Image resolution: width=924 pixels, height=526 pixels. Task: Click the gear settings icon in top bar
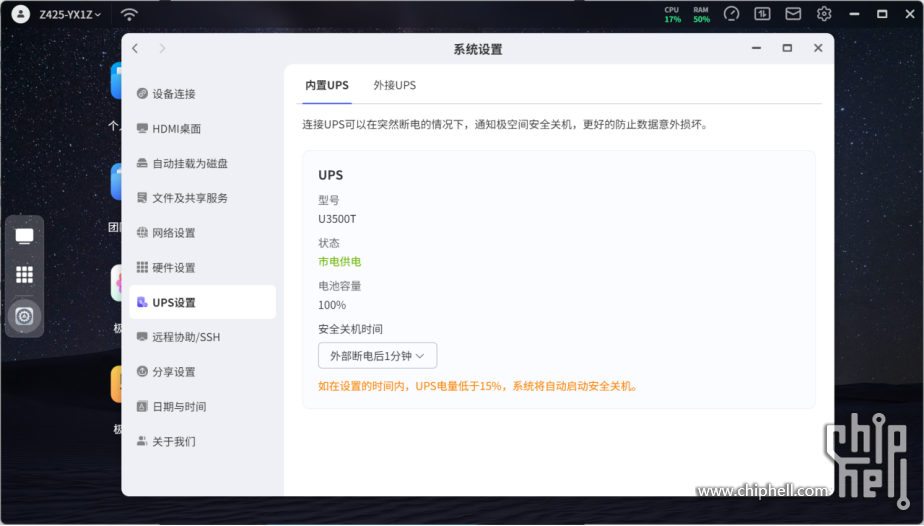point(824,14)
